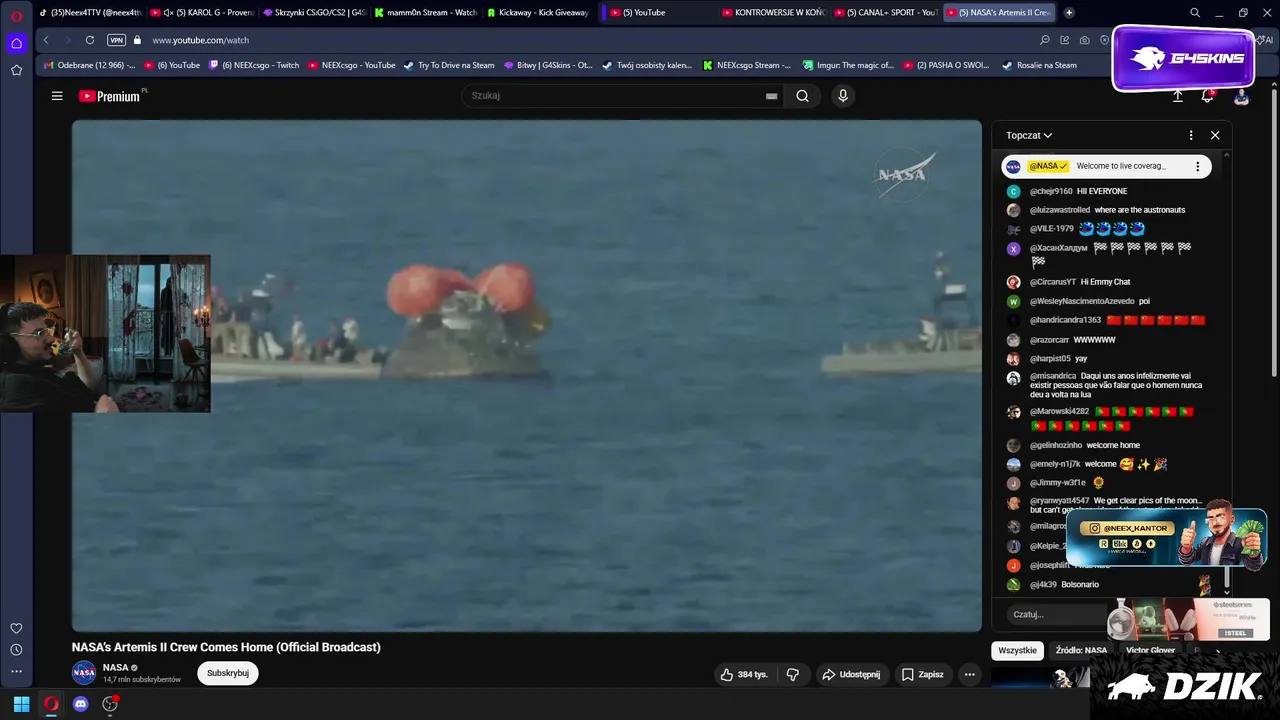Start voice search with the microphone icon

843,96
